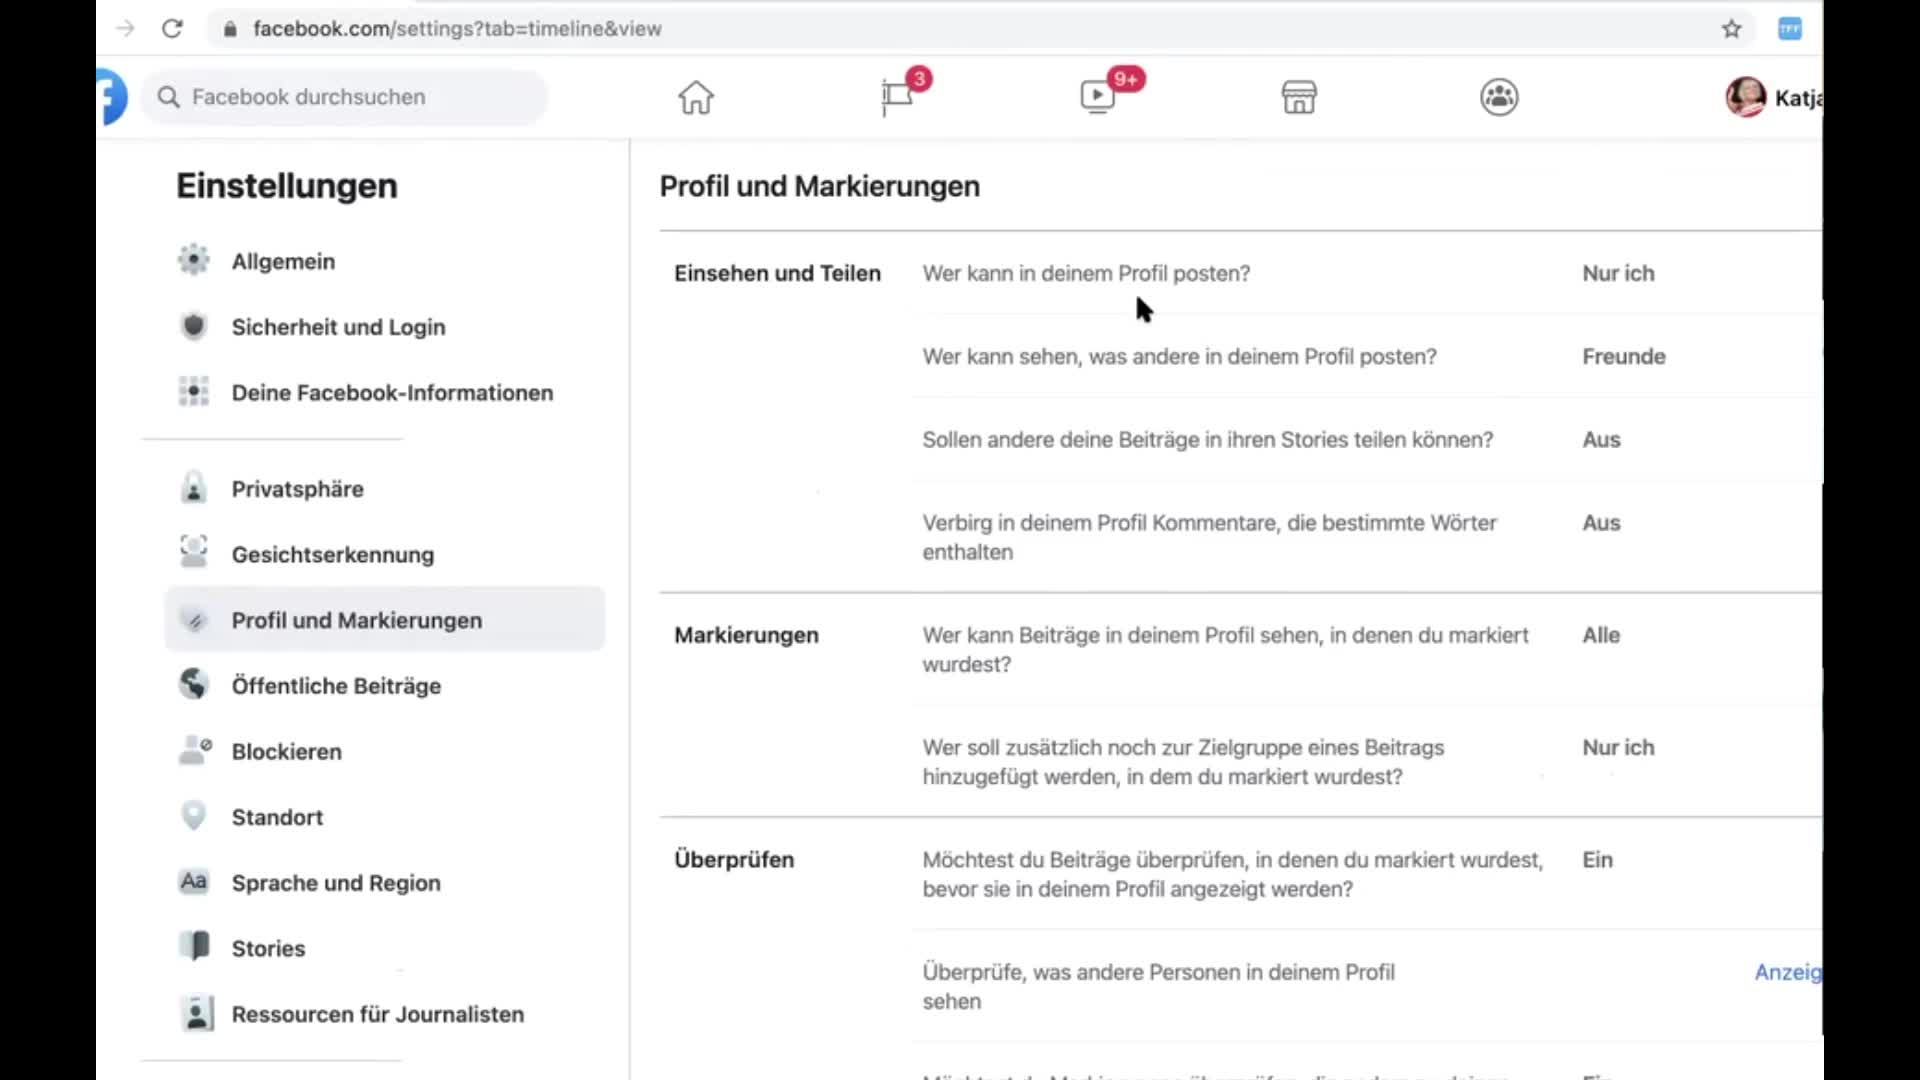Click the Facebook logo
Viewport: 1920px width, 1080px height.
coord(113,97)
